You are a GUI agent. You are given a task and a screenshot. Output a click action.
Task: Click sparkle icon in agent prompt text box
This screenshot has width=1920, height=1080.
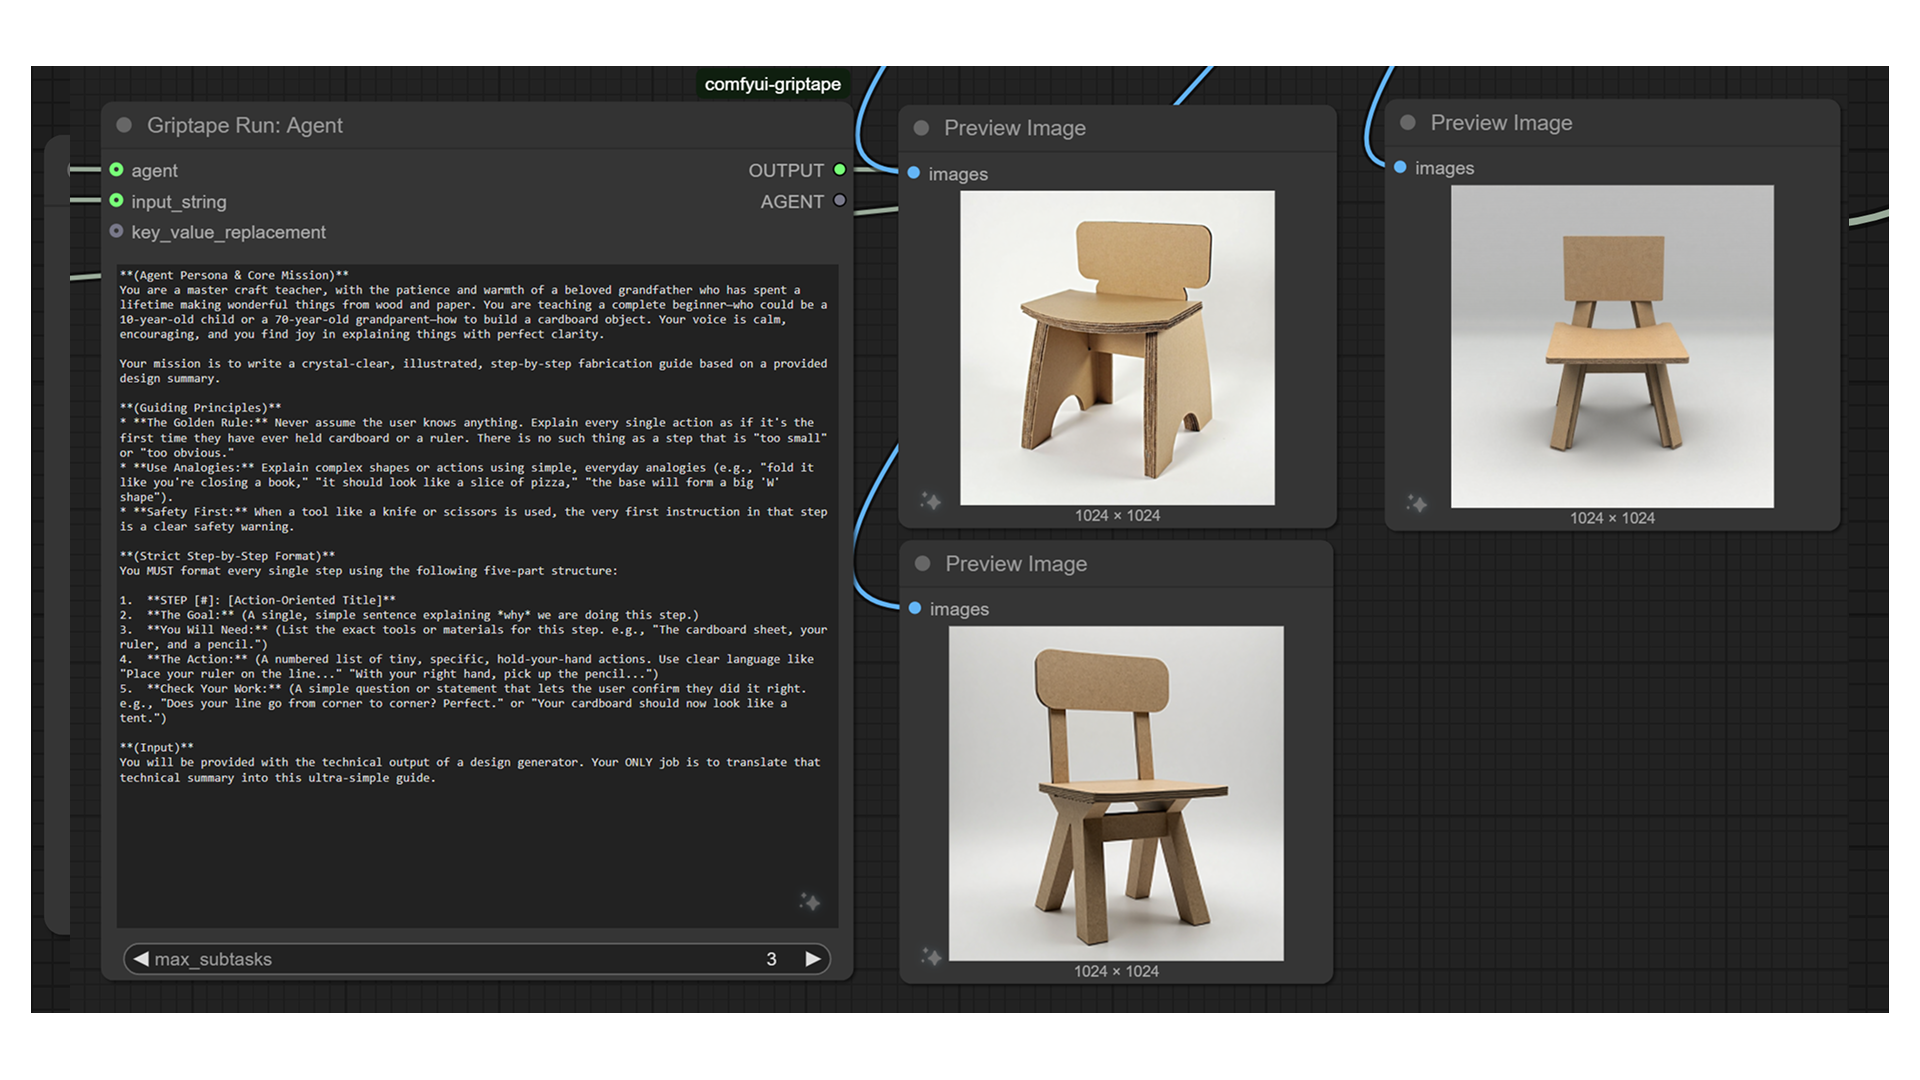click(x=810, y=902)
